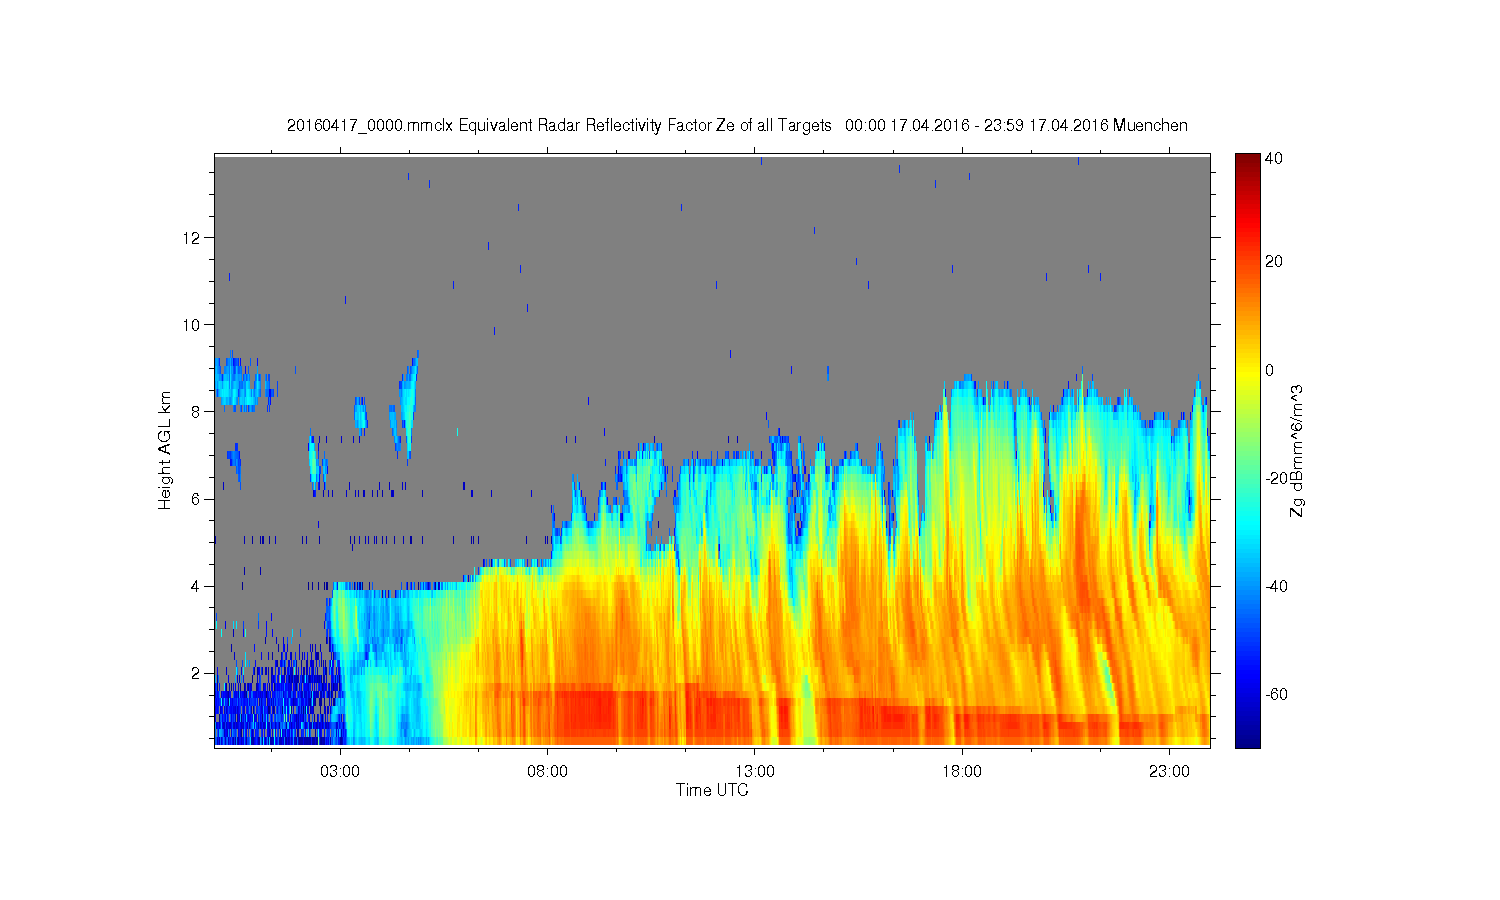Click the colorbar label '-60'

[x=1276, y=694]
